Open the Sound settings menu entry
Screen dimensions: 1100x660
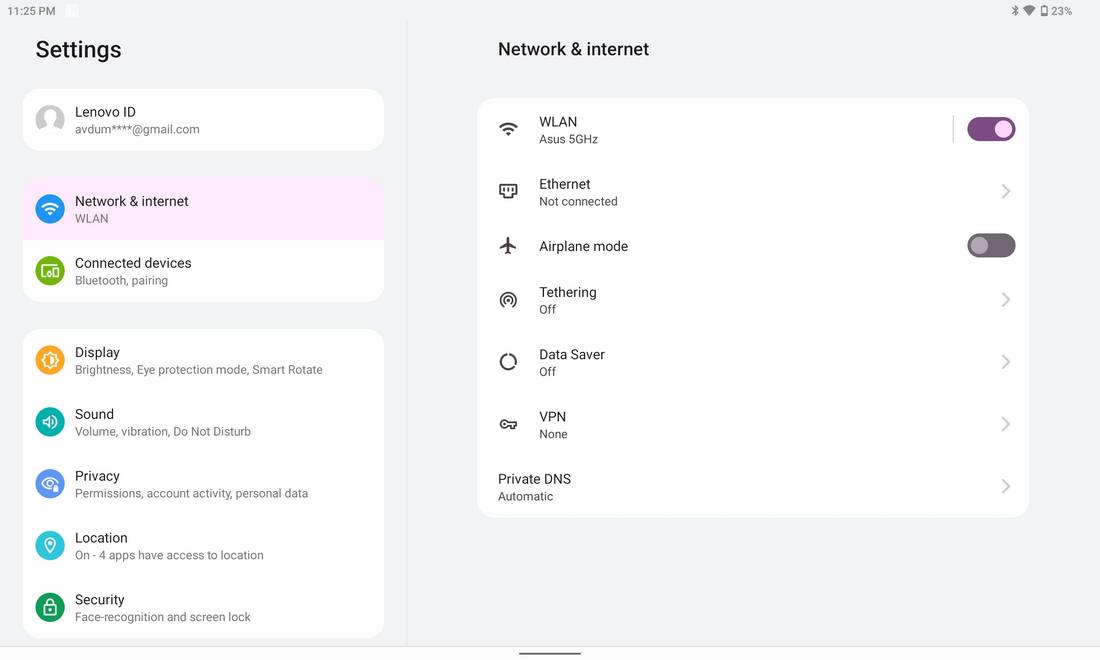click(x=203, y=422)
